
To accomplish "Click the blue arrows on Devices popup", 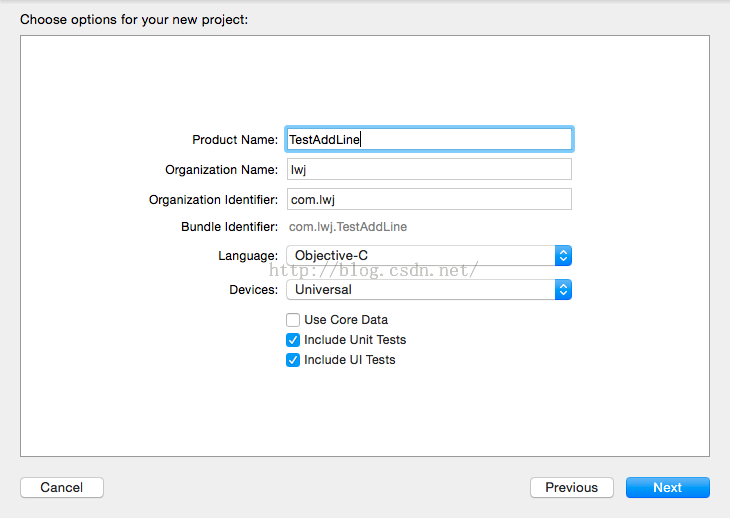I will point(564,290).
